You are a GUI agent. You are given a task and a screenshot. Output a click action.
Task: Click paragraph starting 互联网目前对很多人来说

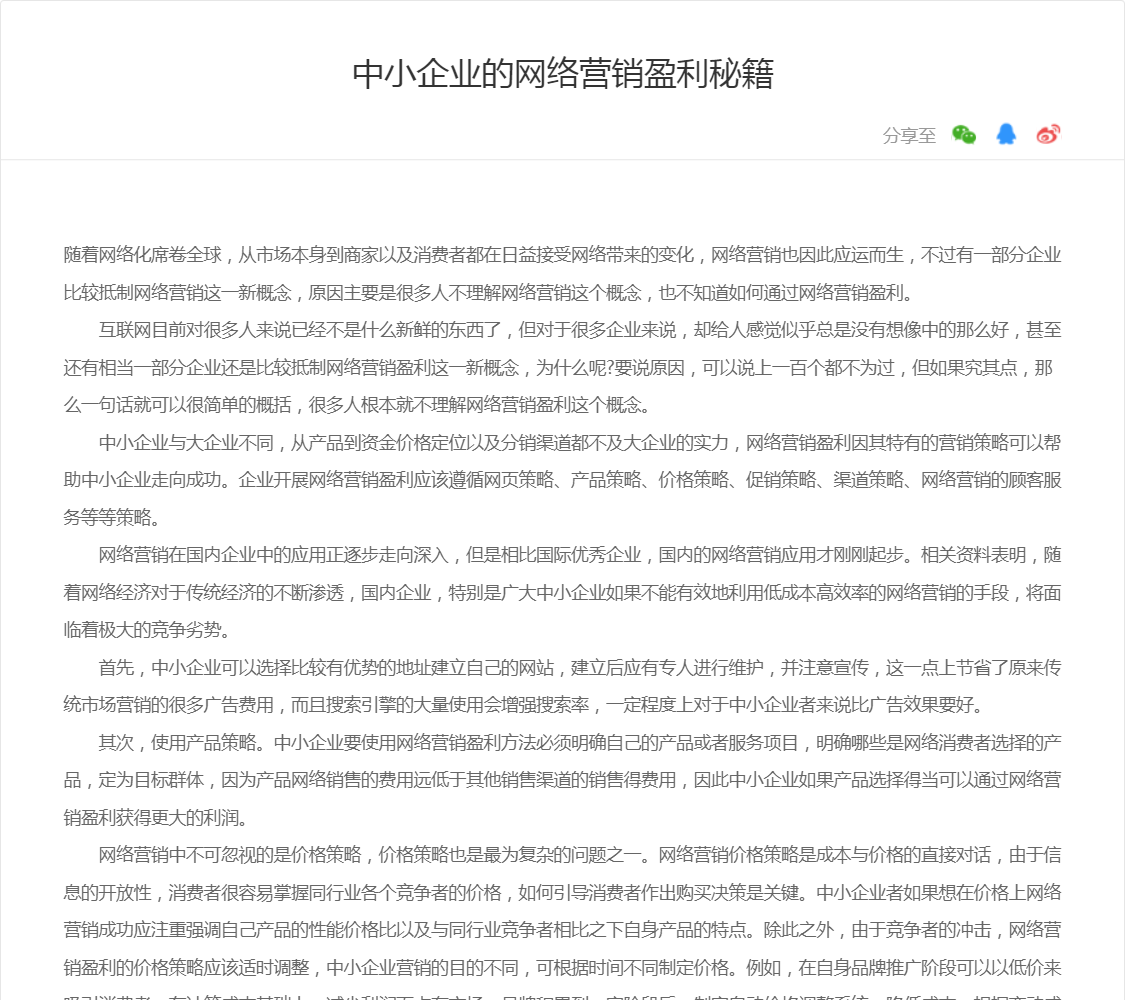pyautogui.click(x=562, y=367)
